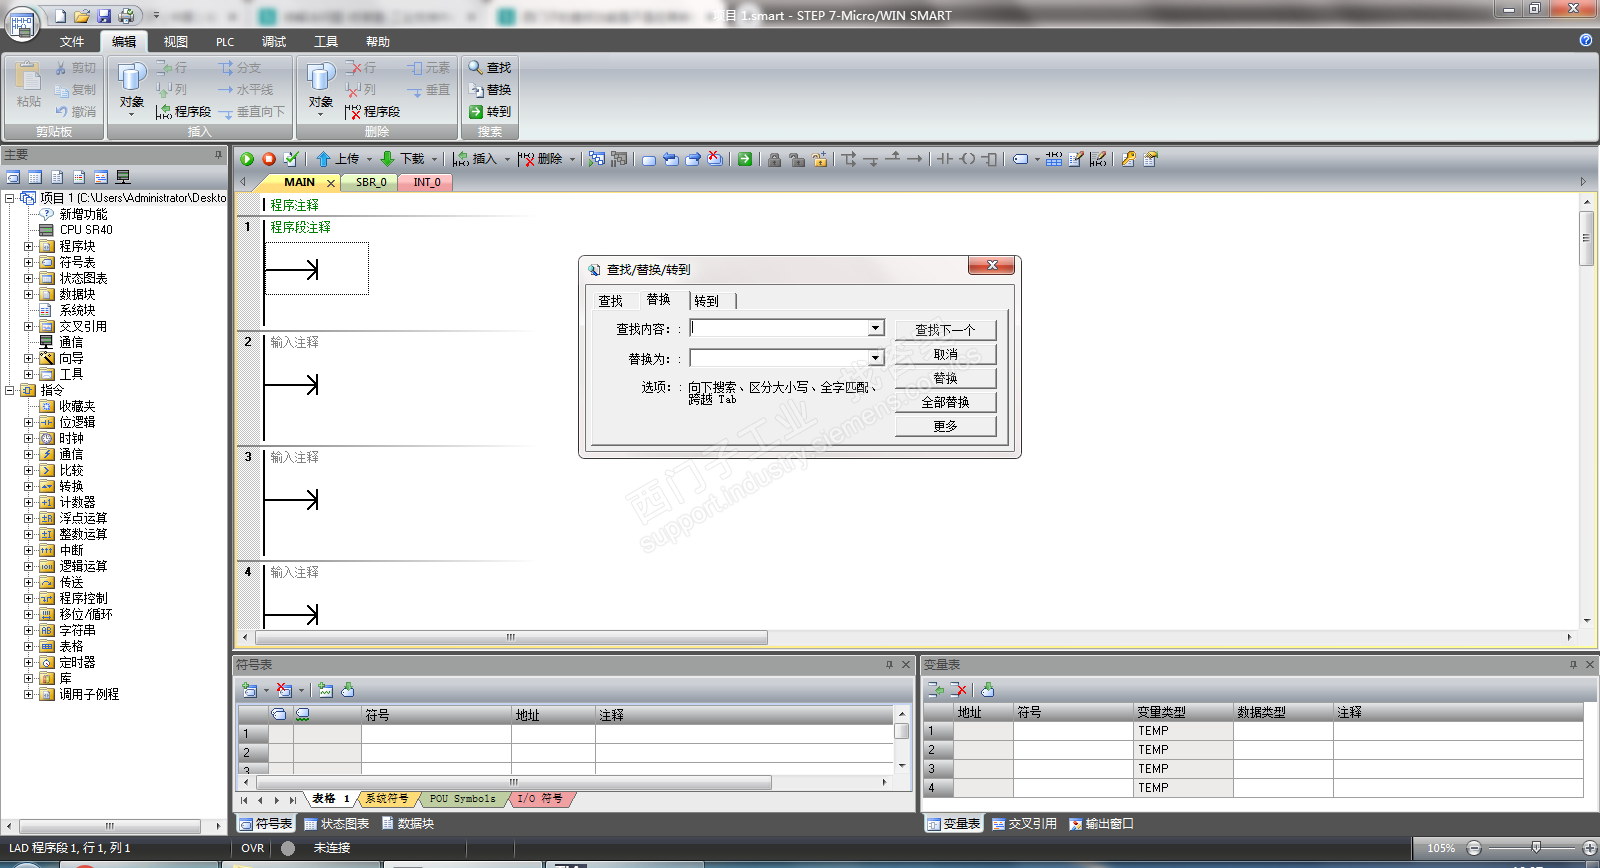
Task: Select the POU Symbols sheet tab
Action: pos(462,799)
